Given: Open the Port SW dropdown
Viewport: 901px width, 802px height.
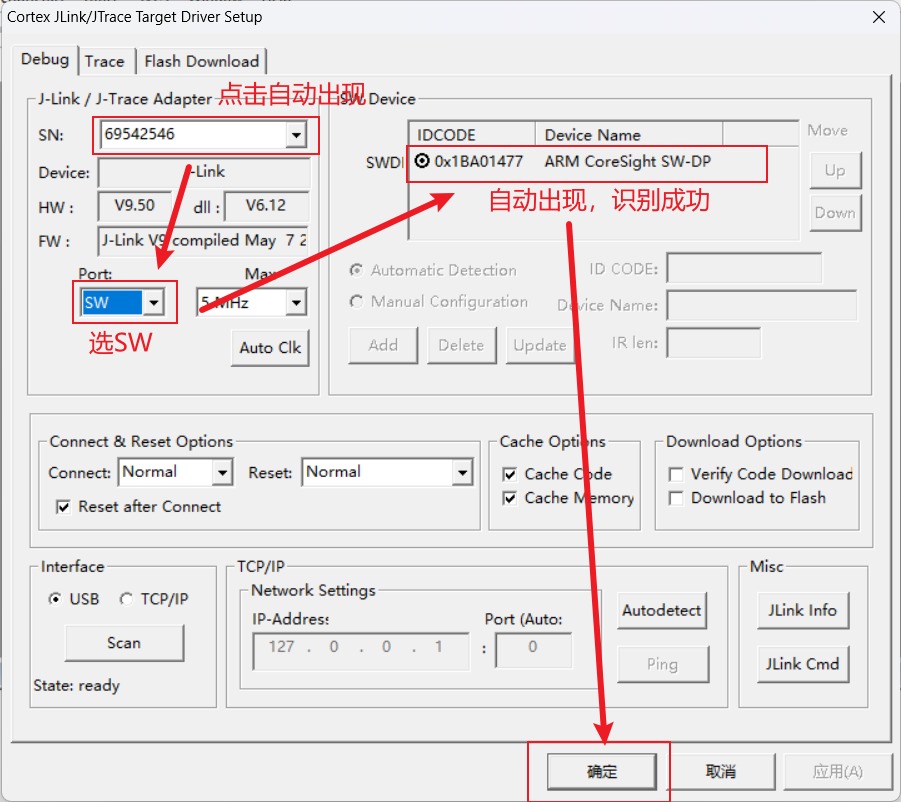Looking at the screenshot, I should click(153, 302).
